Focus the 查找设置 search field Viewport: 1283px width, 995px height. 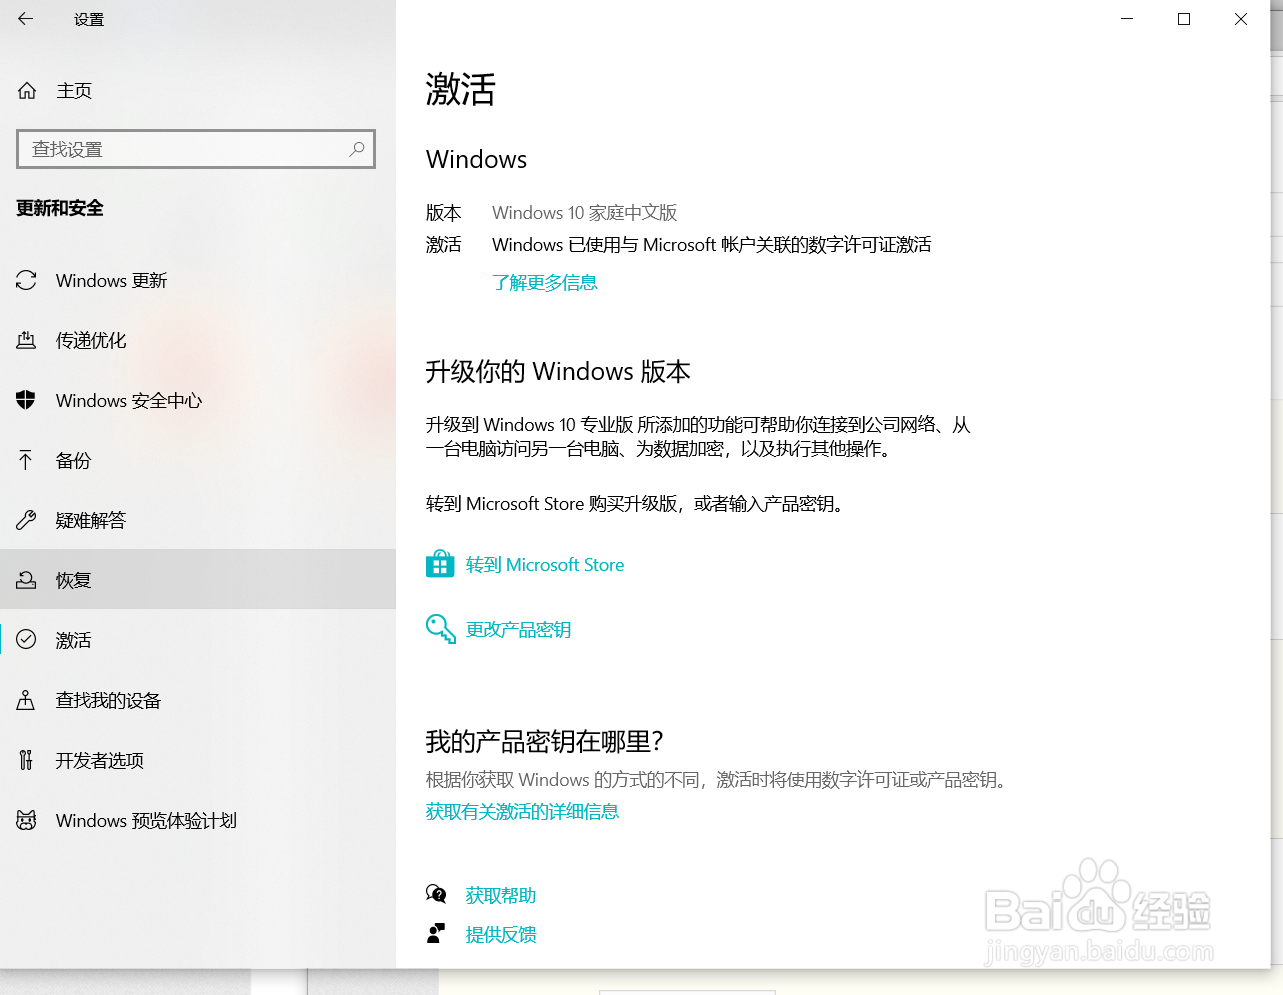196,149
